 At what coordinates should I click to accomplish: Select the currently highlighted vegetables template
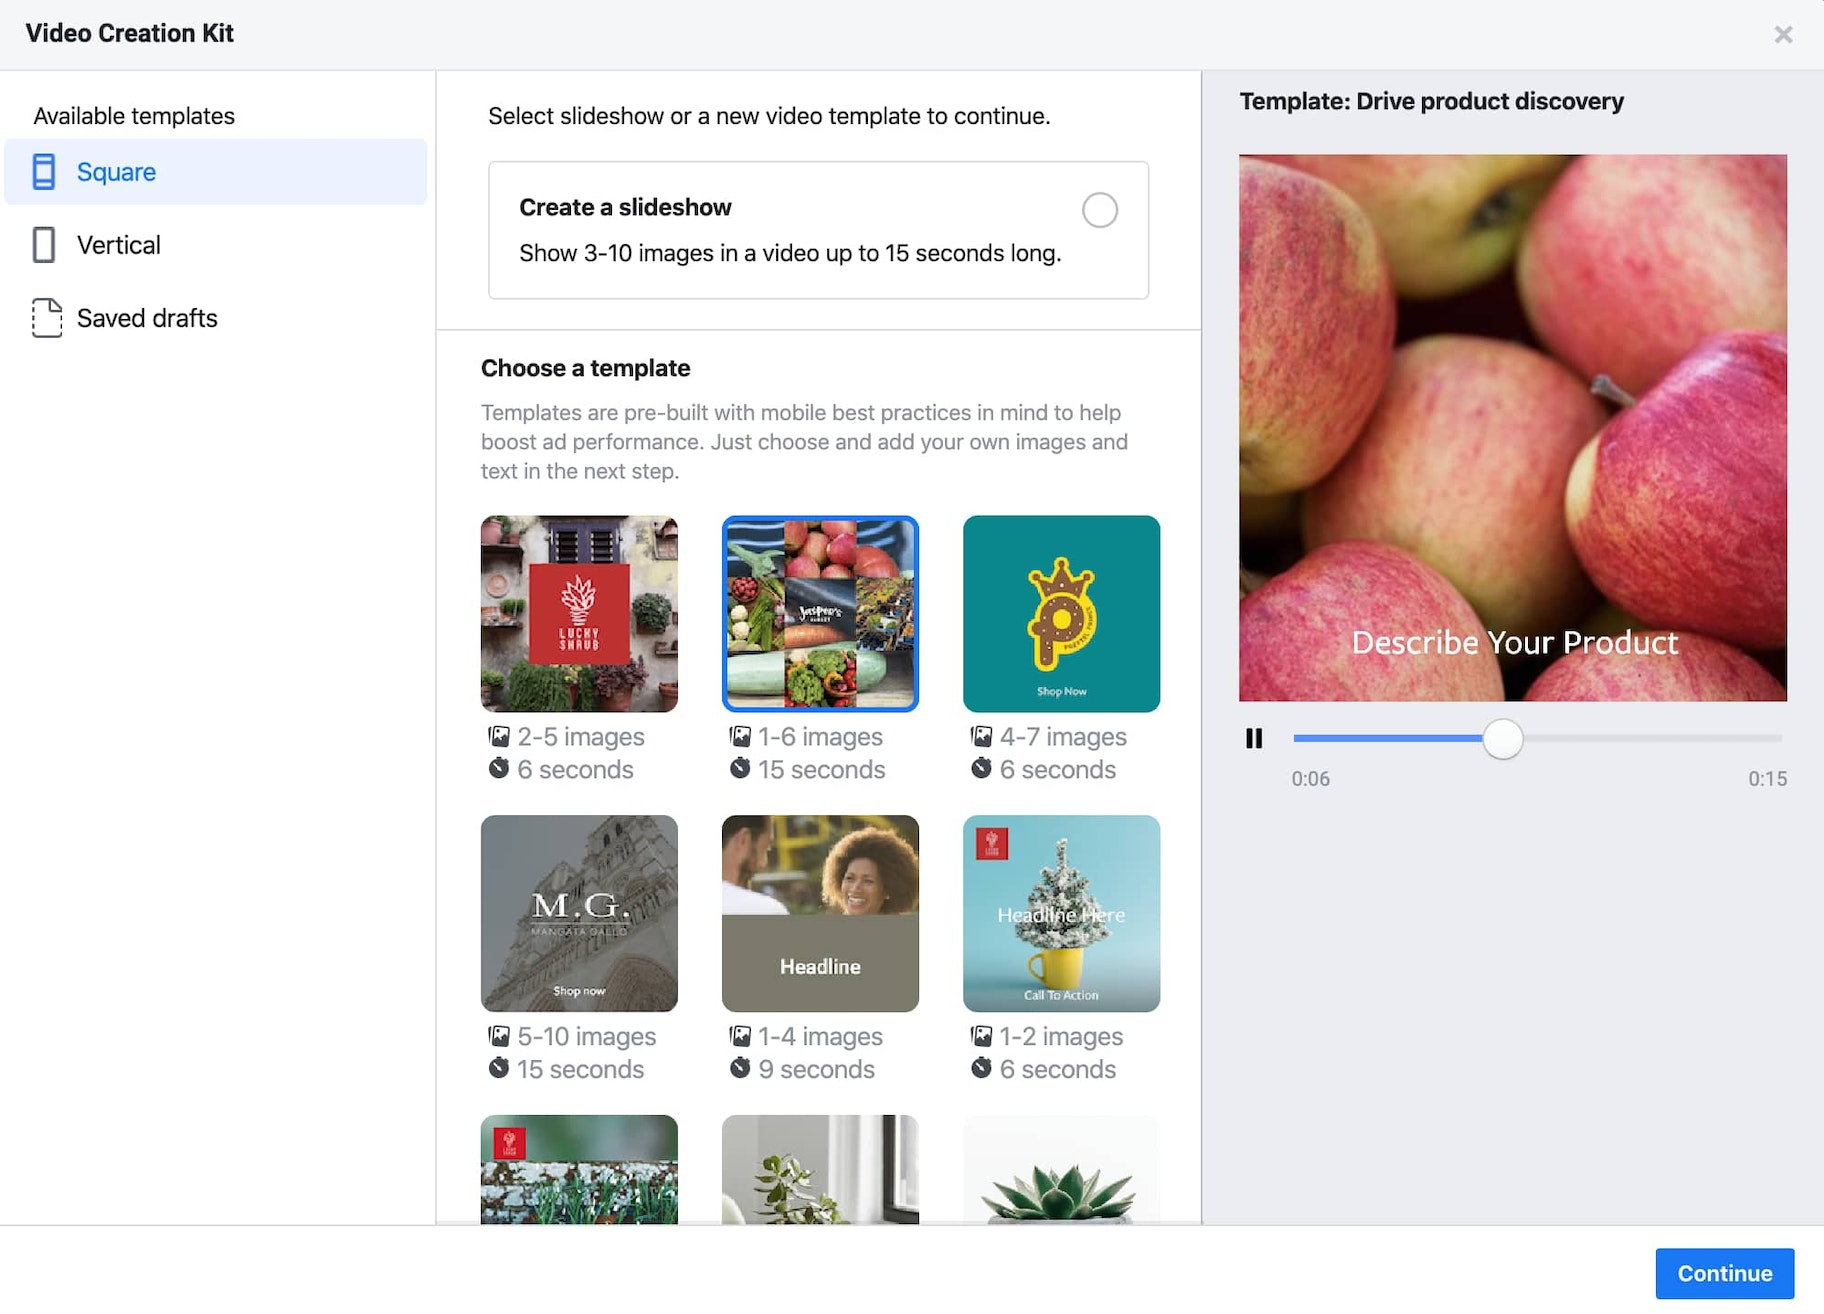point(820,614)
